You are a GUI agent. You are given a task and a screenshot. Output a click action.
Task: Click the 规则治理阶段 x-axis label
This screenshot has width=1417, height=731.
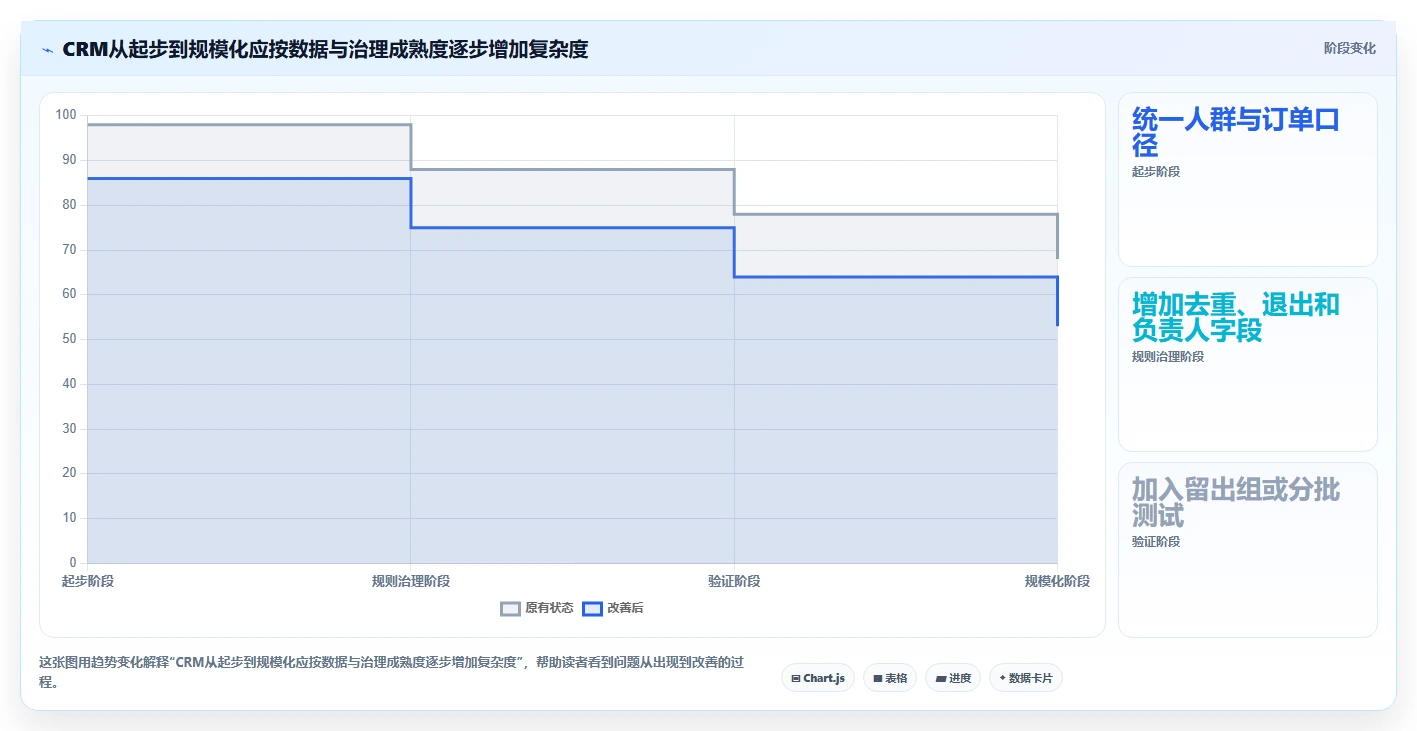click(x=411, y=581)
